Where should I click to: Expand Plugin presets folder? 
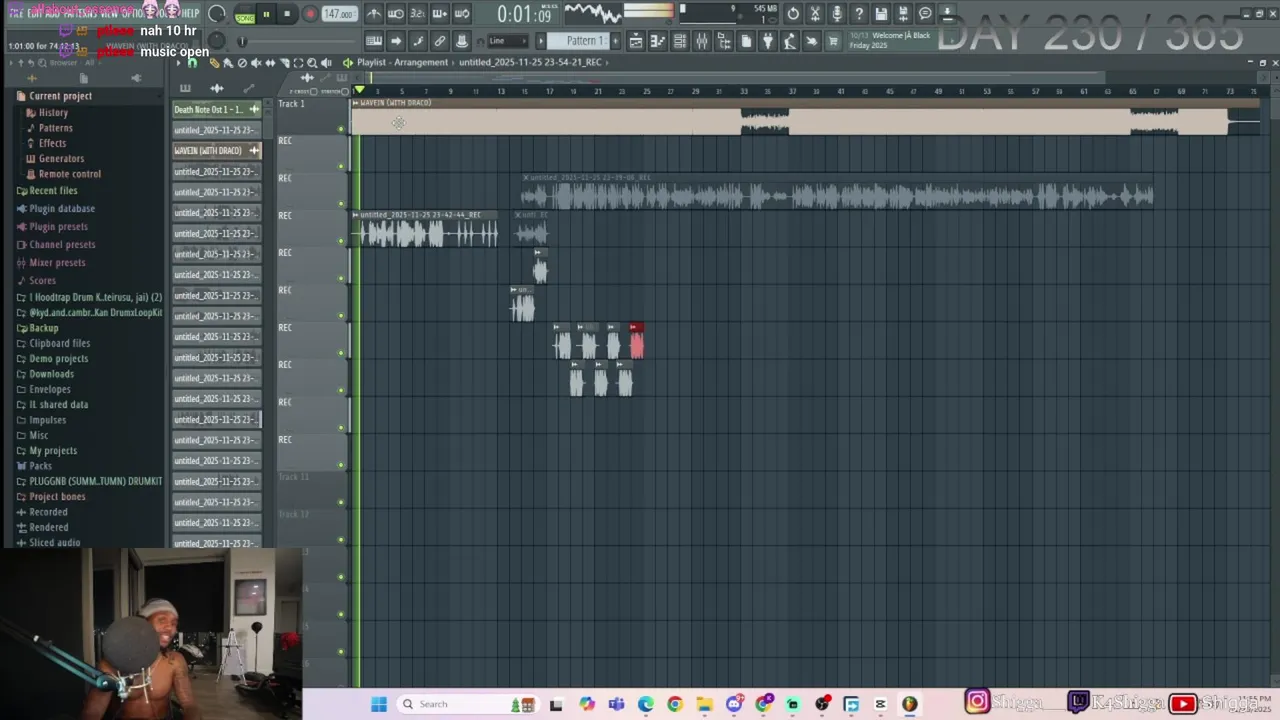click(58, 227)
